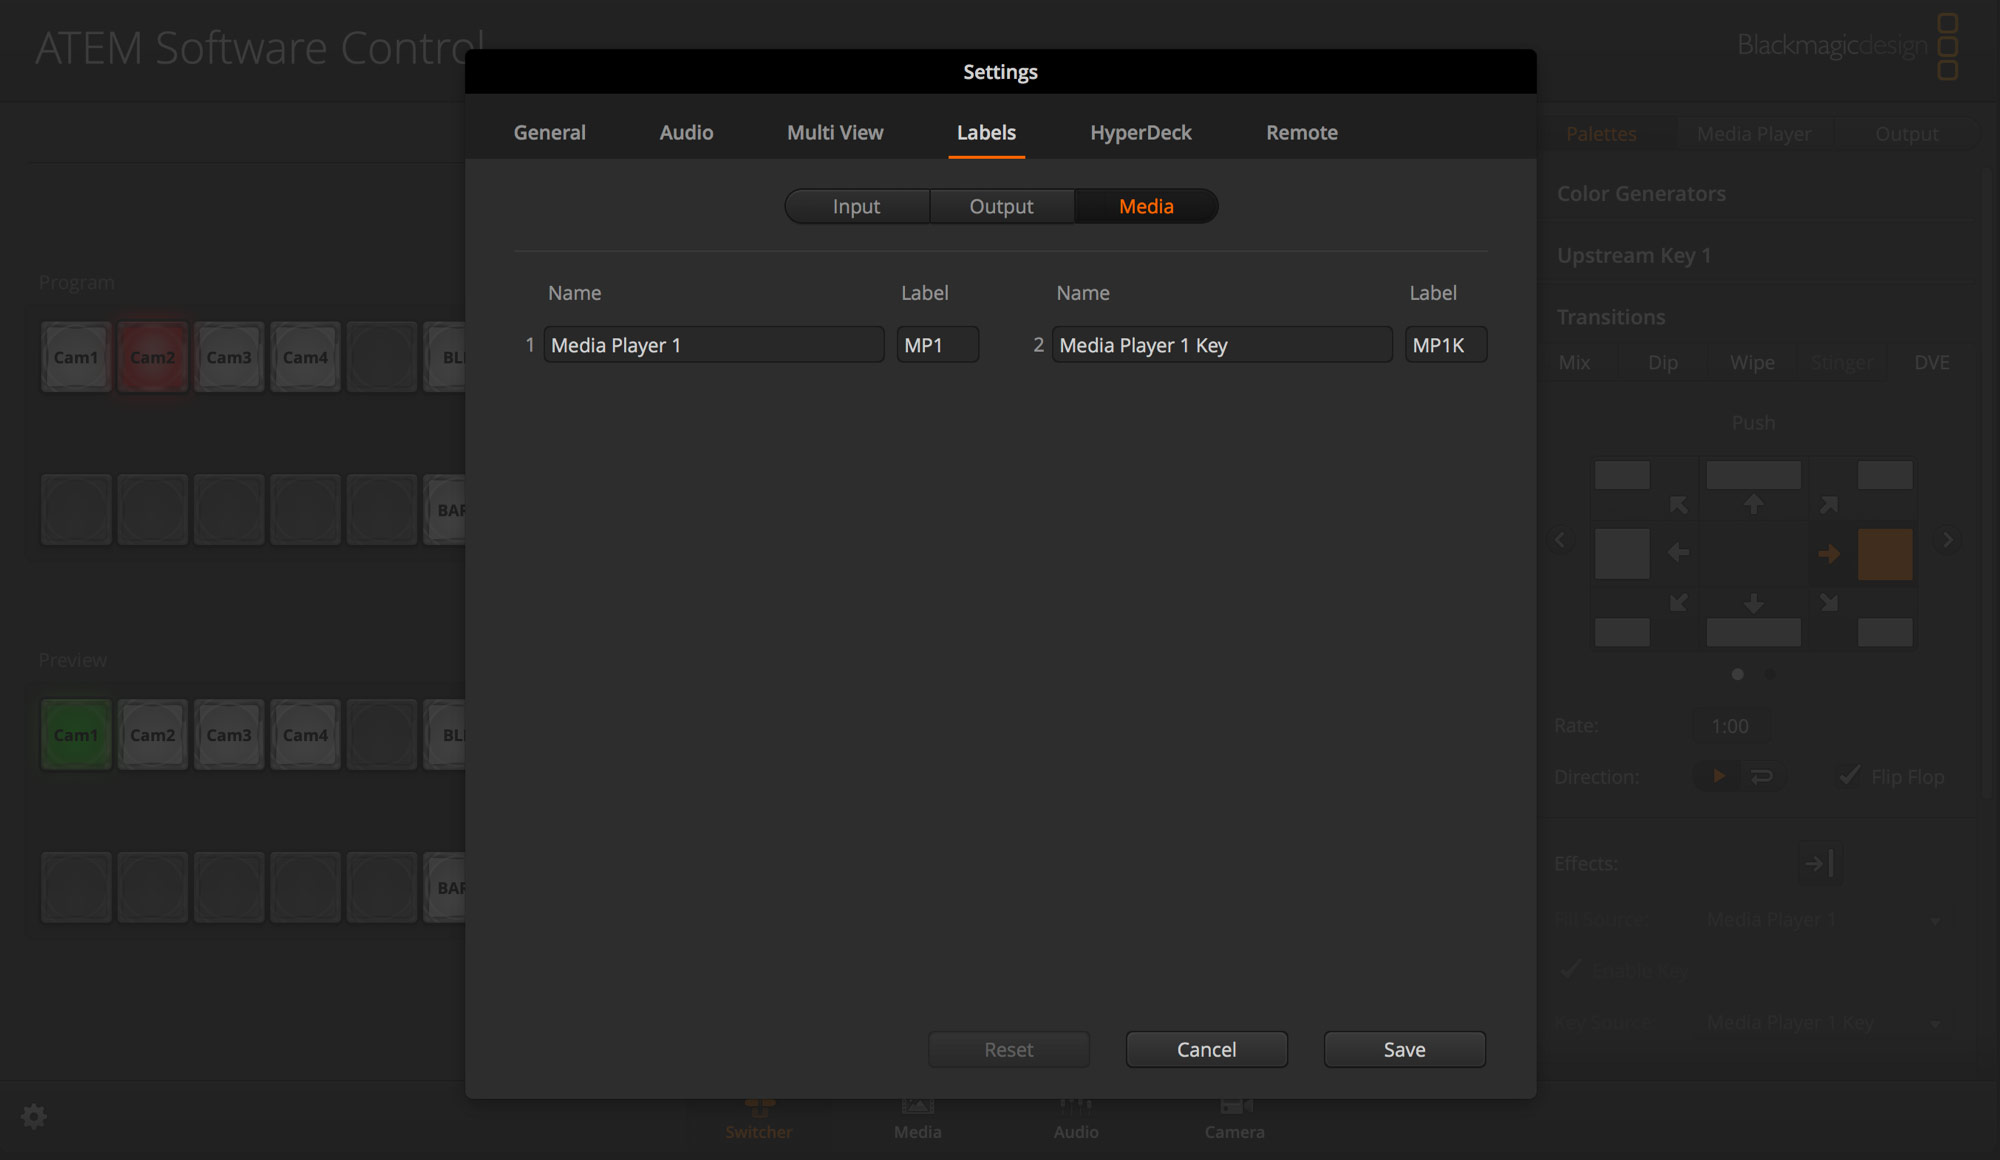Viewport: 2000px width, 1160px height.
Task: Select the second pattern page dot
Action: point(1769,674)
